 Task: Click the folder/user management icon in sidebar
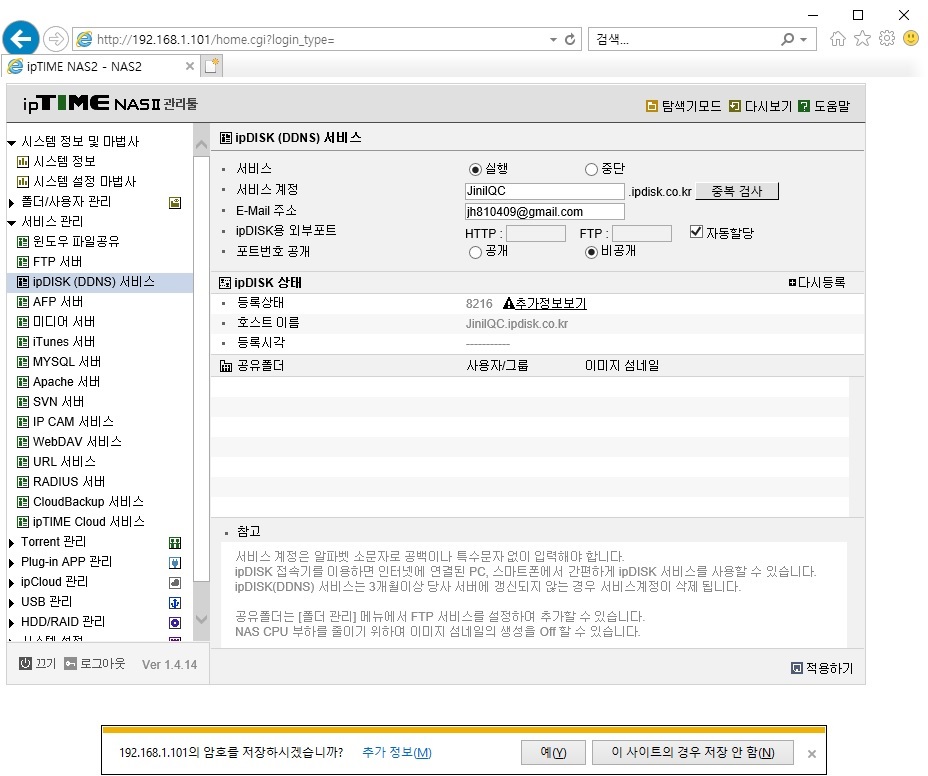175,203
